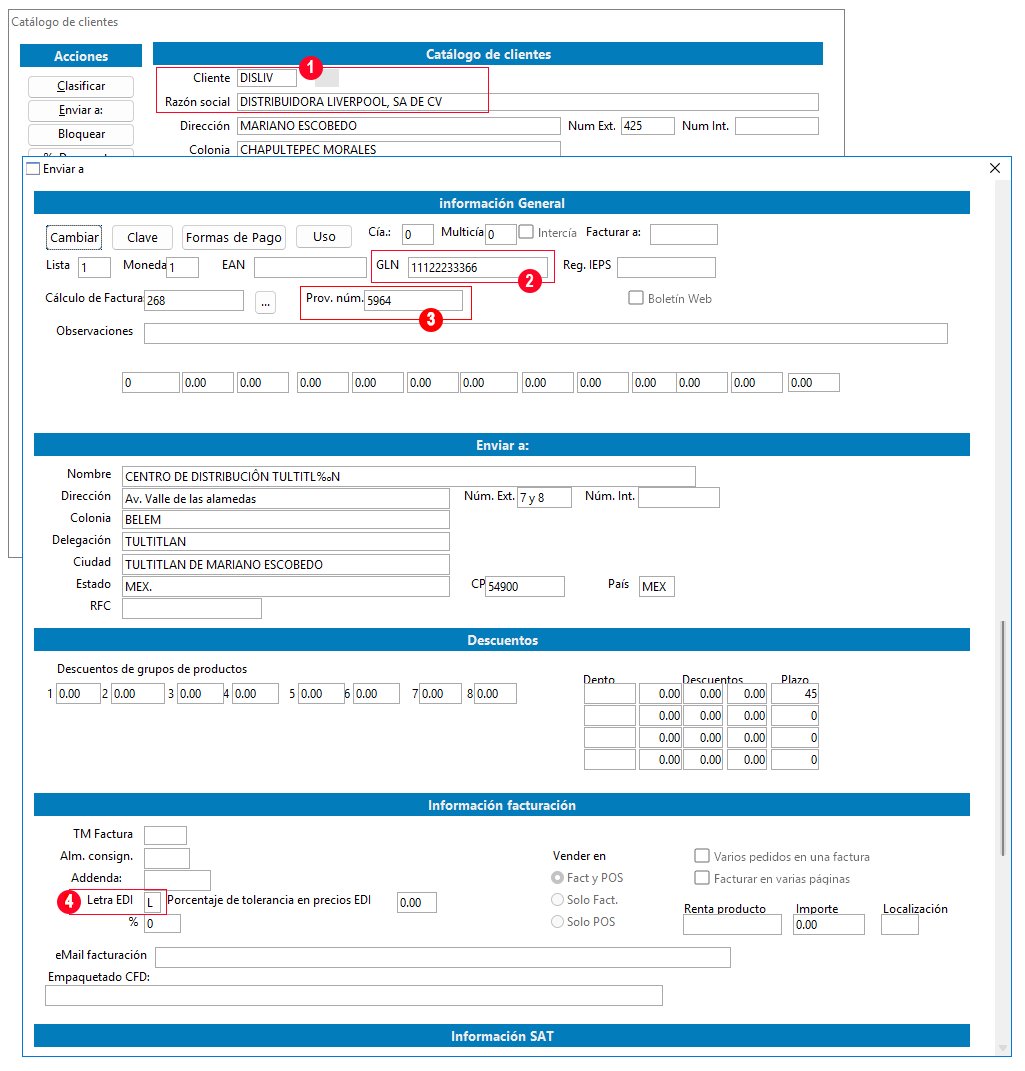
Task: Toggle the Intercía checkbox
Action: tap(526, 232)
